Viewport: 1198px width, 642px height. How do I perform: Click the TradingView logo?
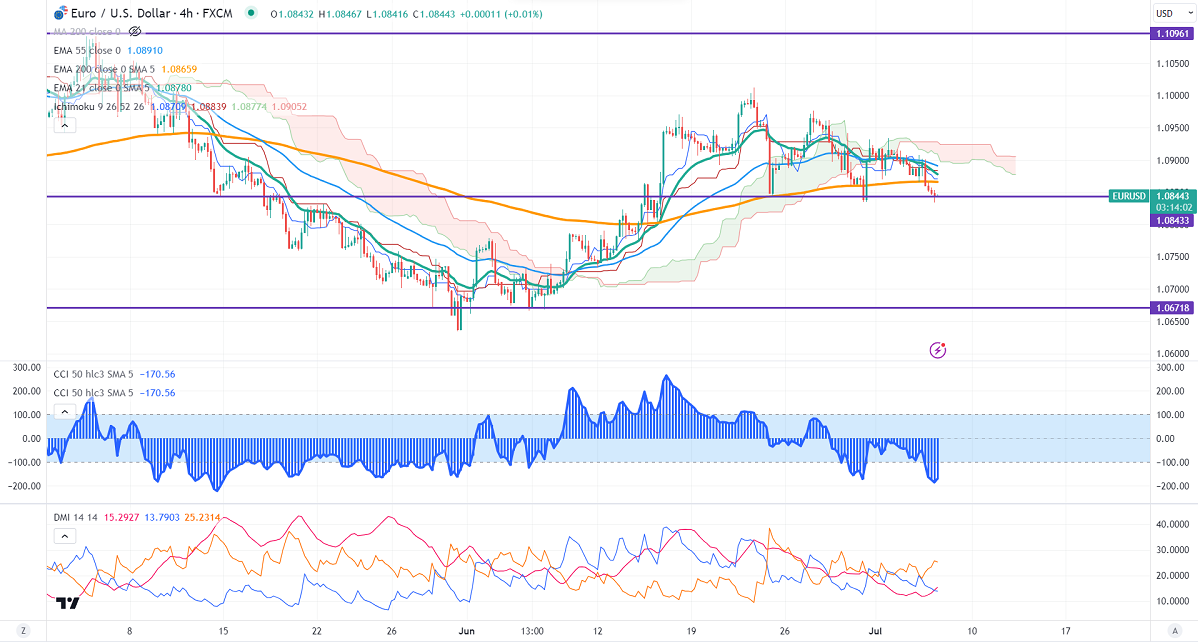click(68, 604)
